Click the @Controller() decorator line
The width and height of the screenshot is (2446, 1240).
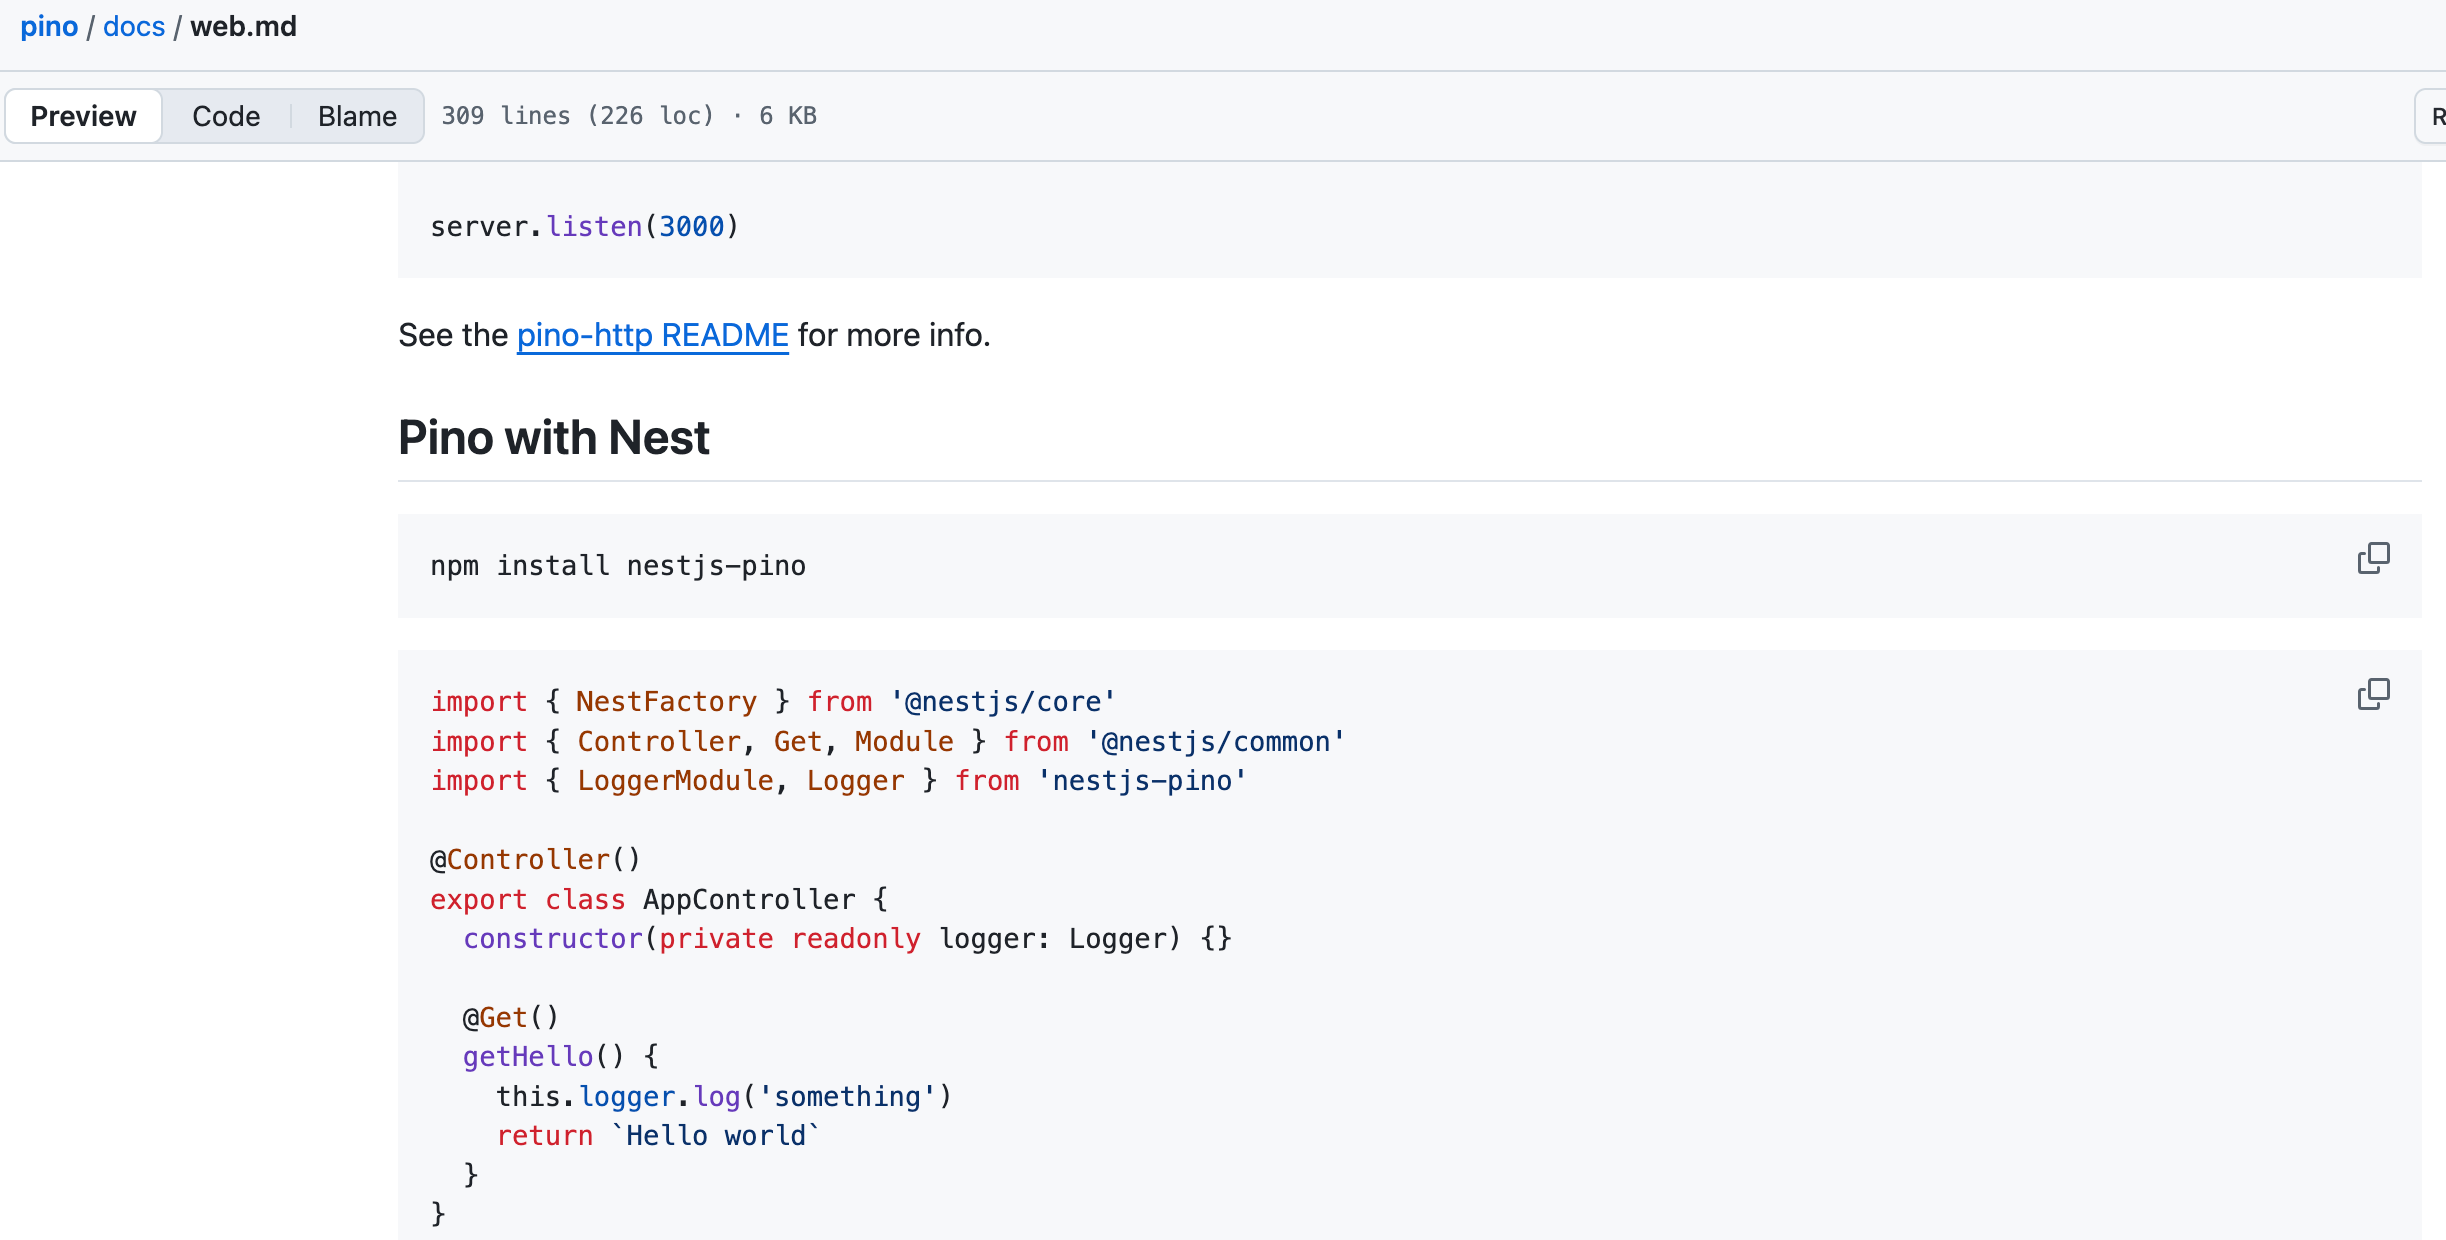coord(535,860)
